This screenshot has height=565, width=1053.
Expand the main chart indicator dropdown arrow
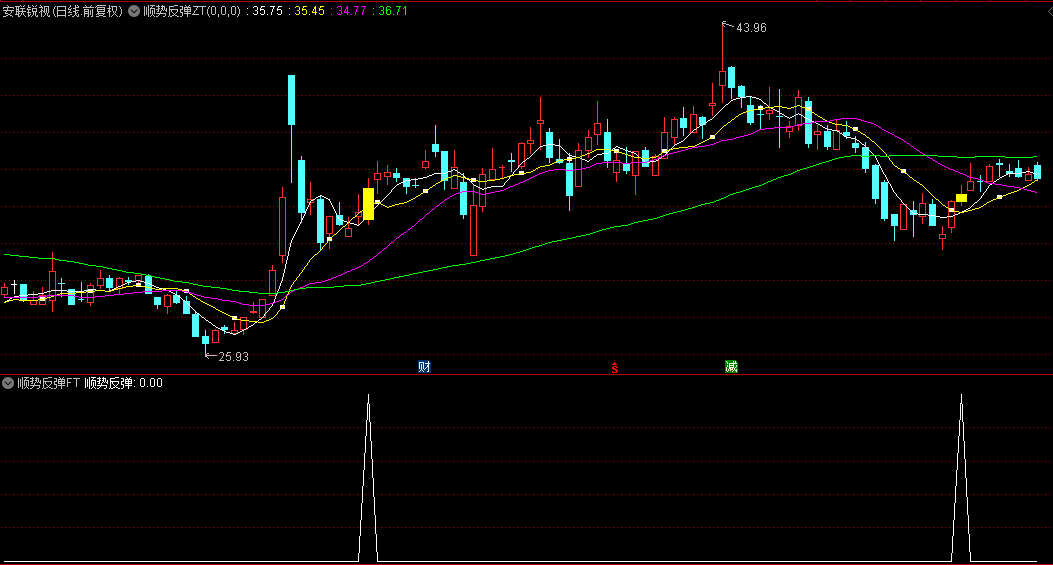point(134,11)
